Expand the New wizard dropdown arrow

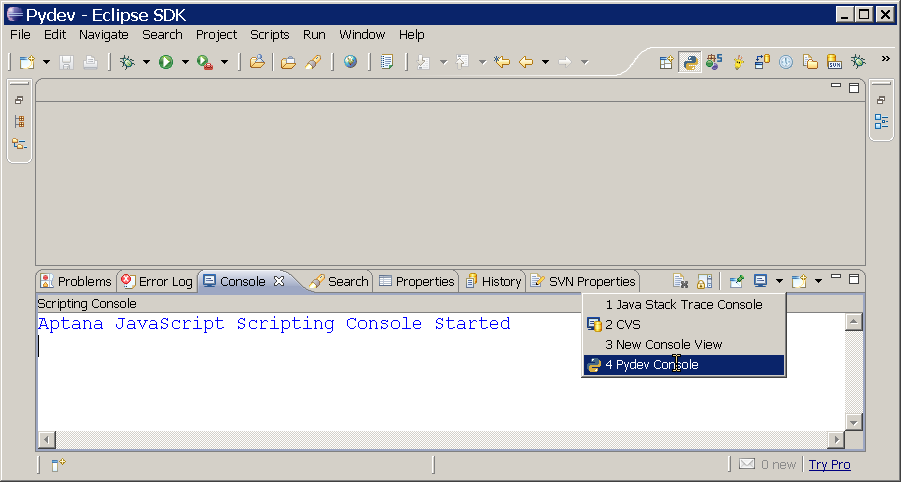pos(46,62)
